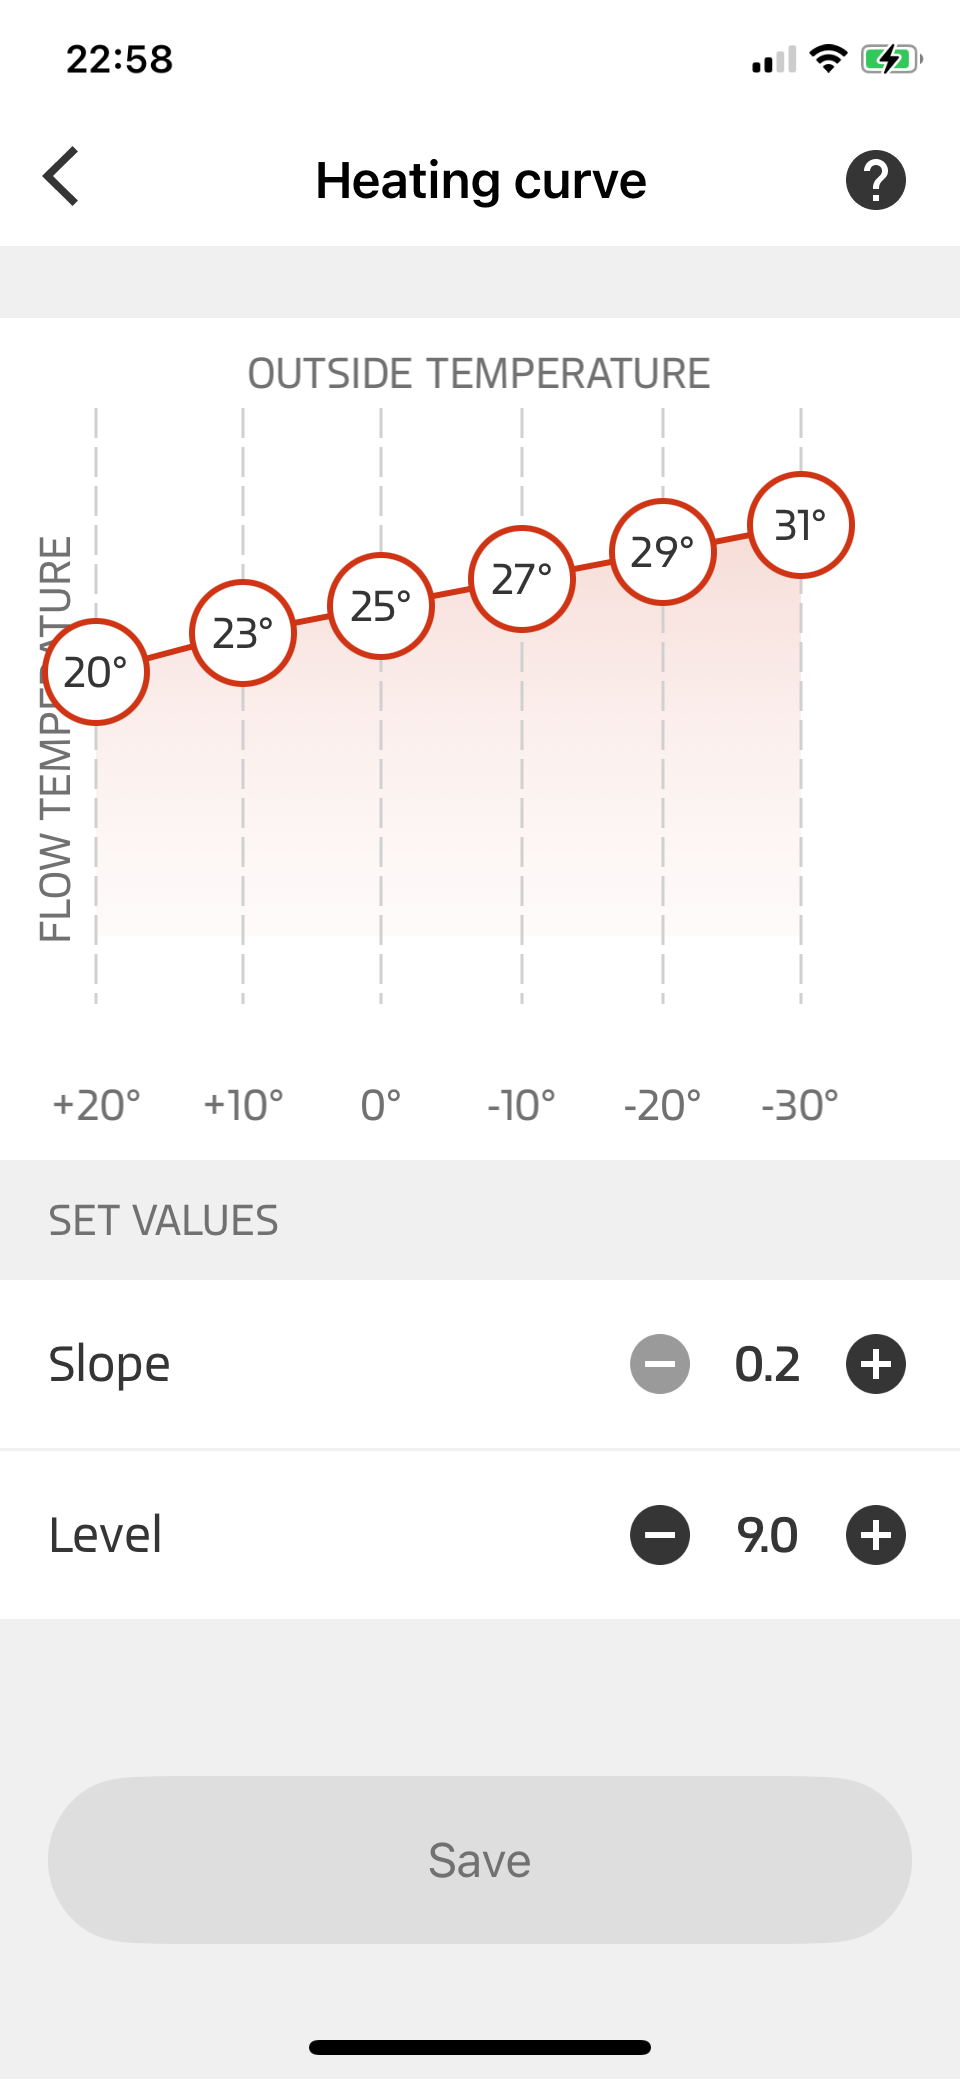Tap the cellular signal strength icon
960x2079 pixels.
(774, 60)
